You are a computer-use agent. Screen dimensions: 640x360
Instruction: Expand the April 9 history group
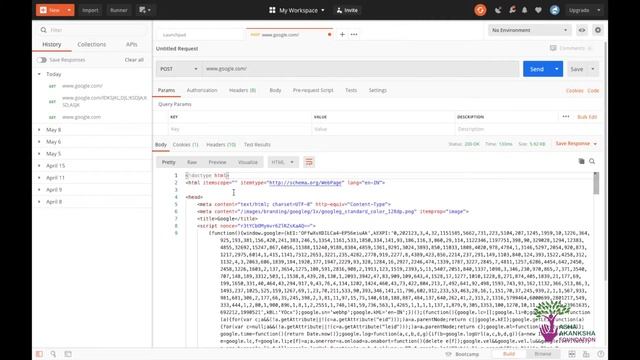point(39,190)
